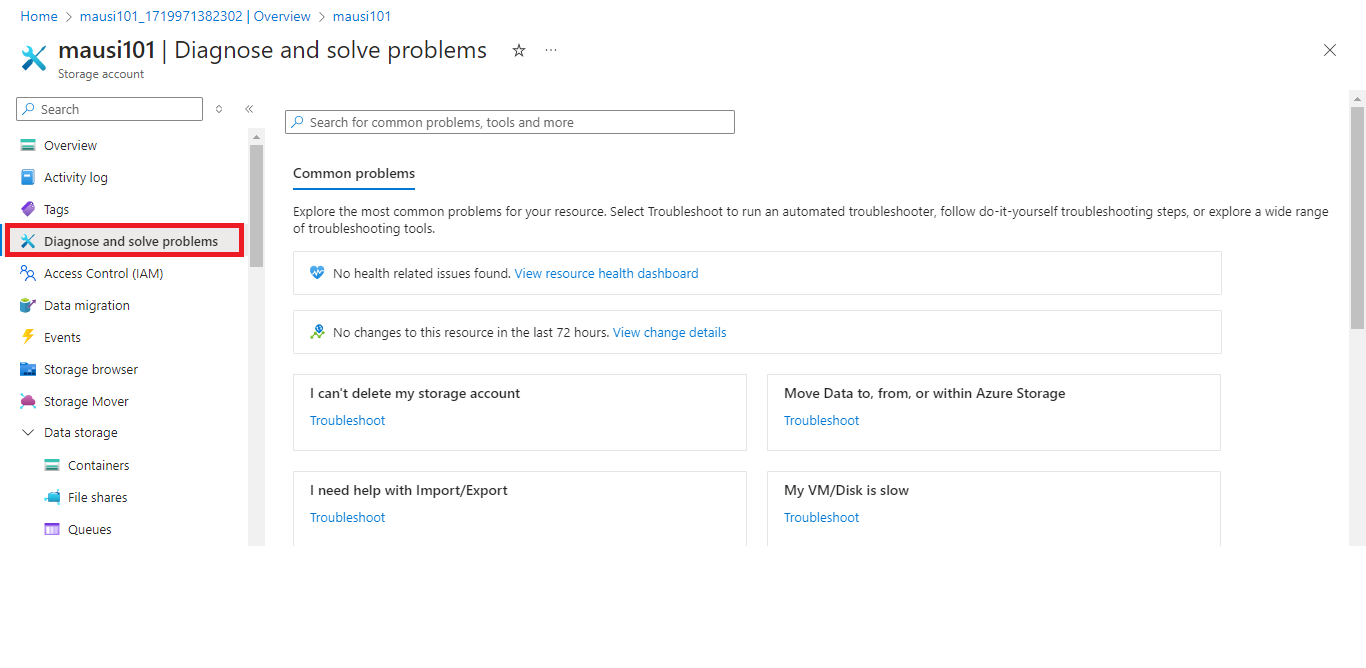Click View change details link
Image resolution: width=1366 pixels, height=668 pixels.
[x=669, y=332]
